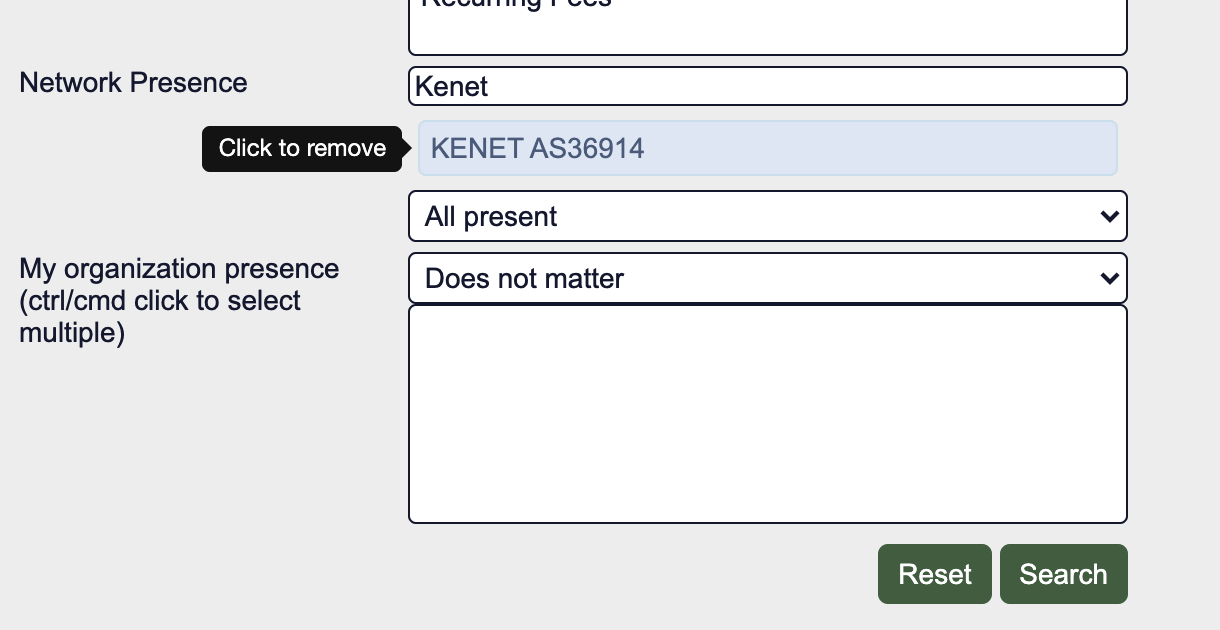Click the Network Presence field containing Kenet
The height and width of the screenshot is (630, 1220).
767,86
